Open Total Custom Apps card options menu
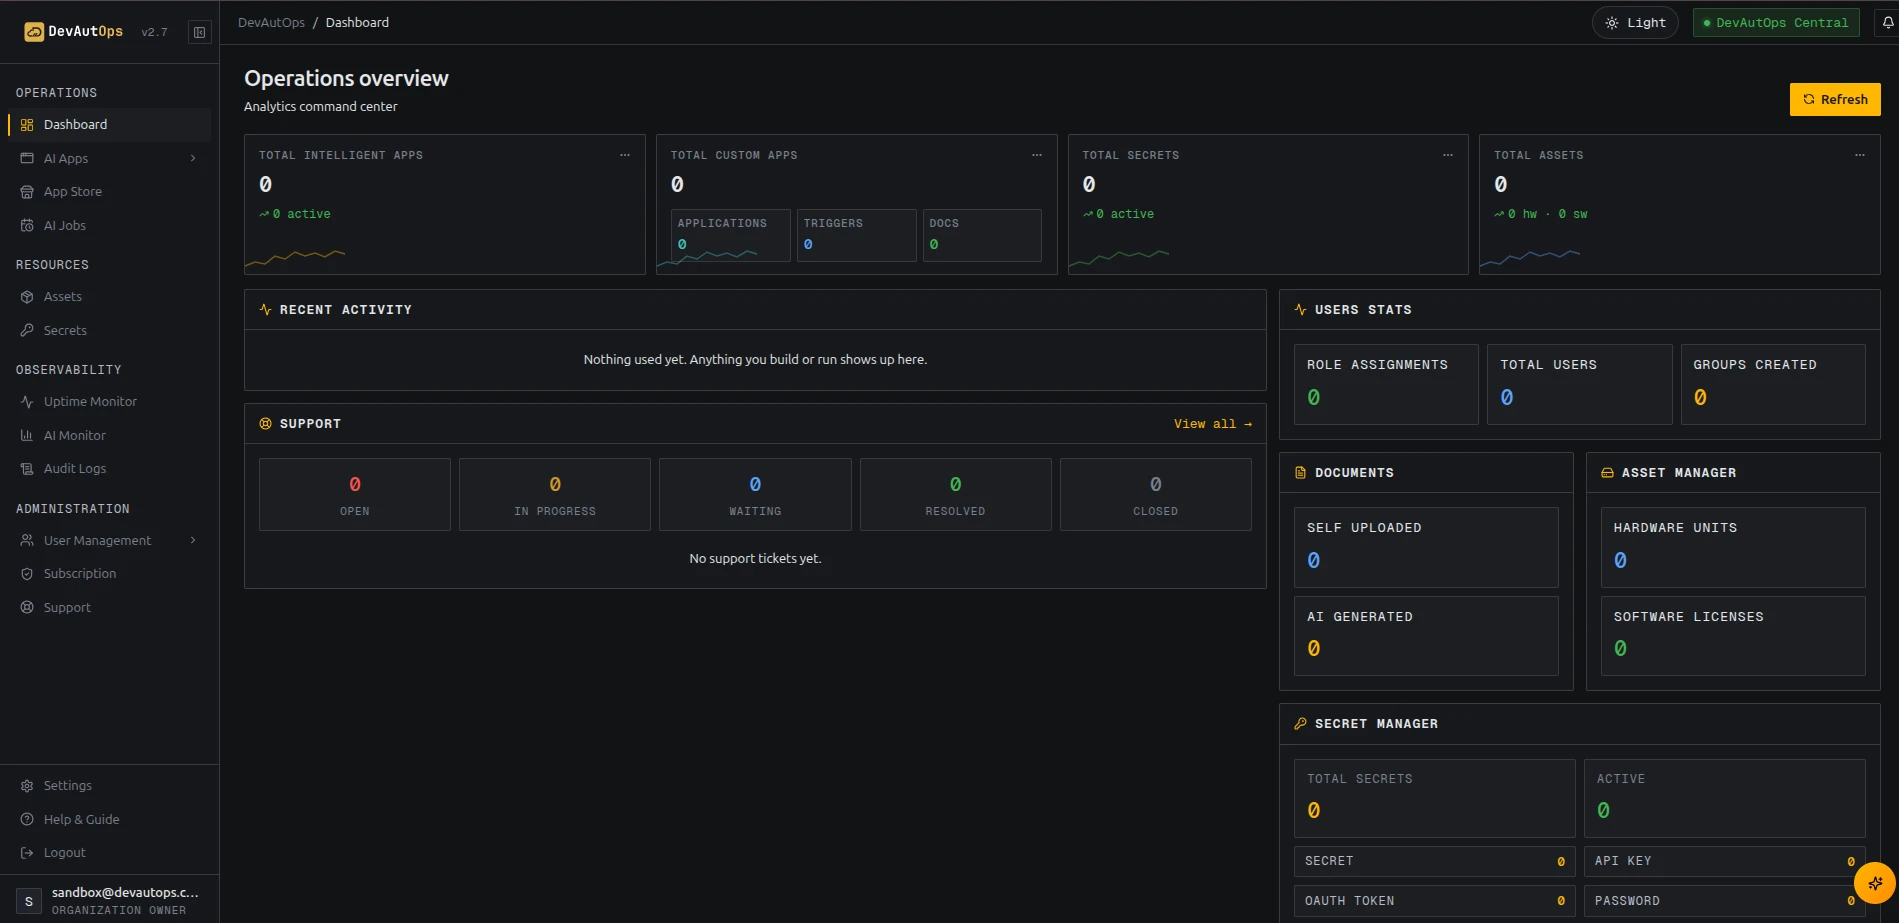Screen dimensions: 1899x923 1037,155
